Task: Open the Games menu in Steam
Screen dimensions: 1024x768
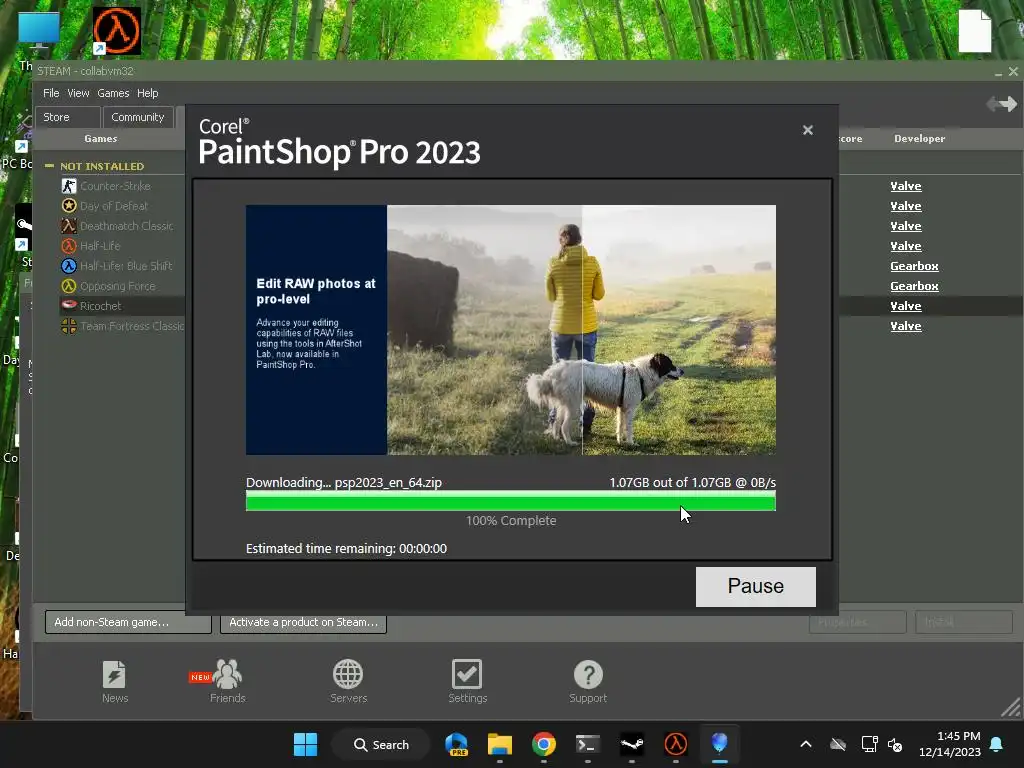Action: [113, 93]
